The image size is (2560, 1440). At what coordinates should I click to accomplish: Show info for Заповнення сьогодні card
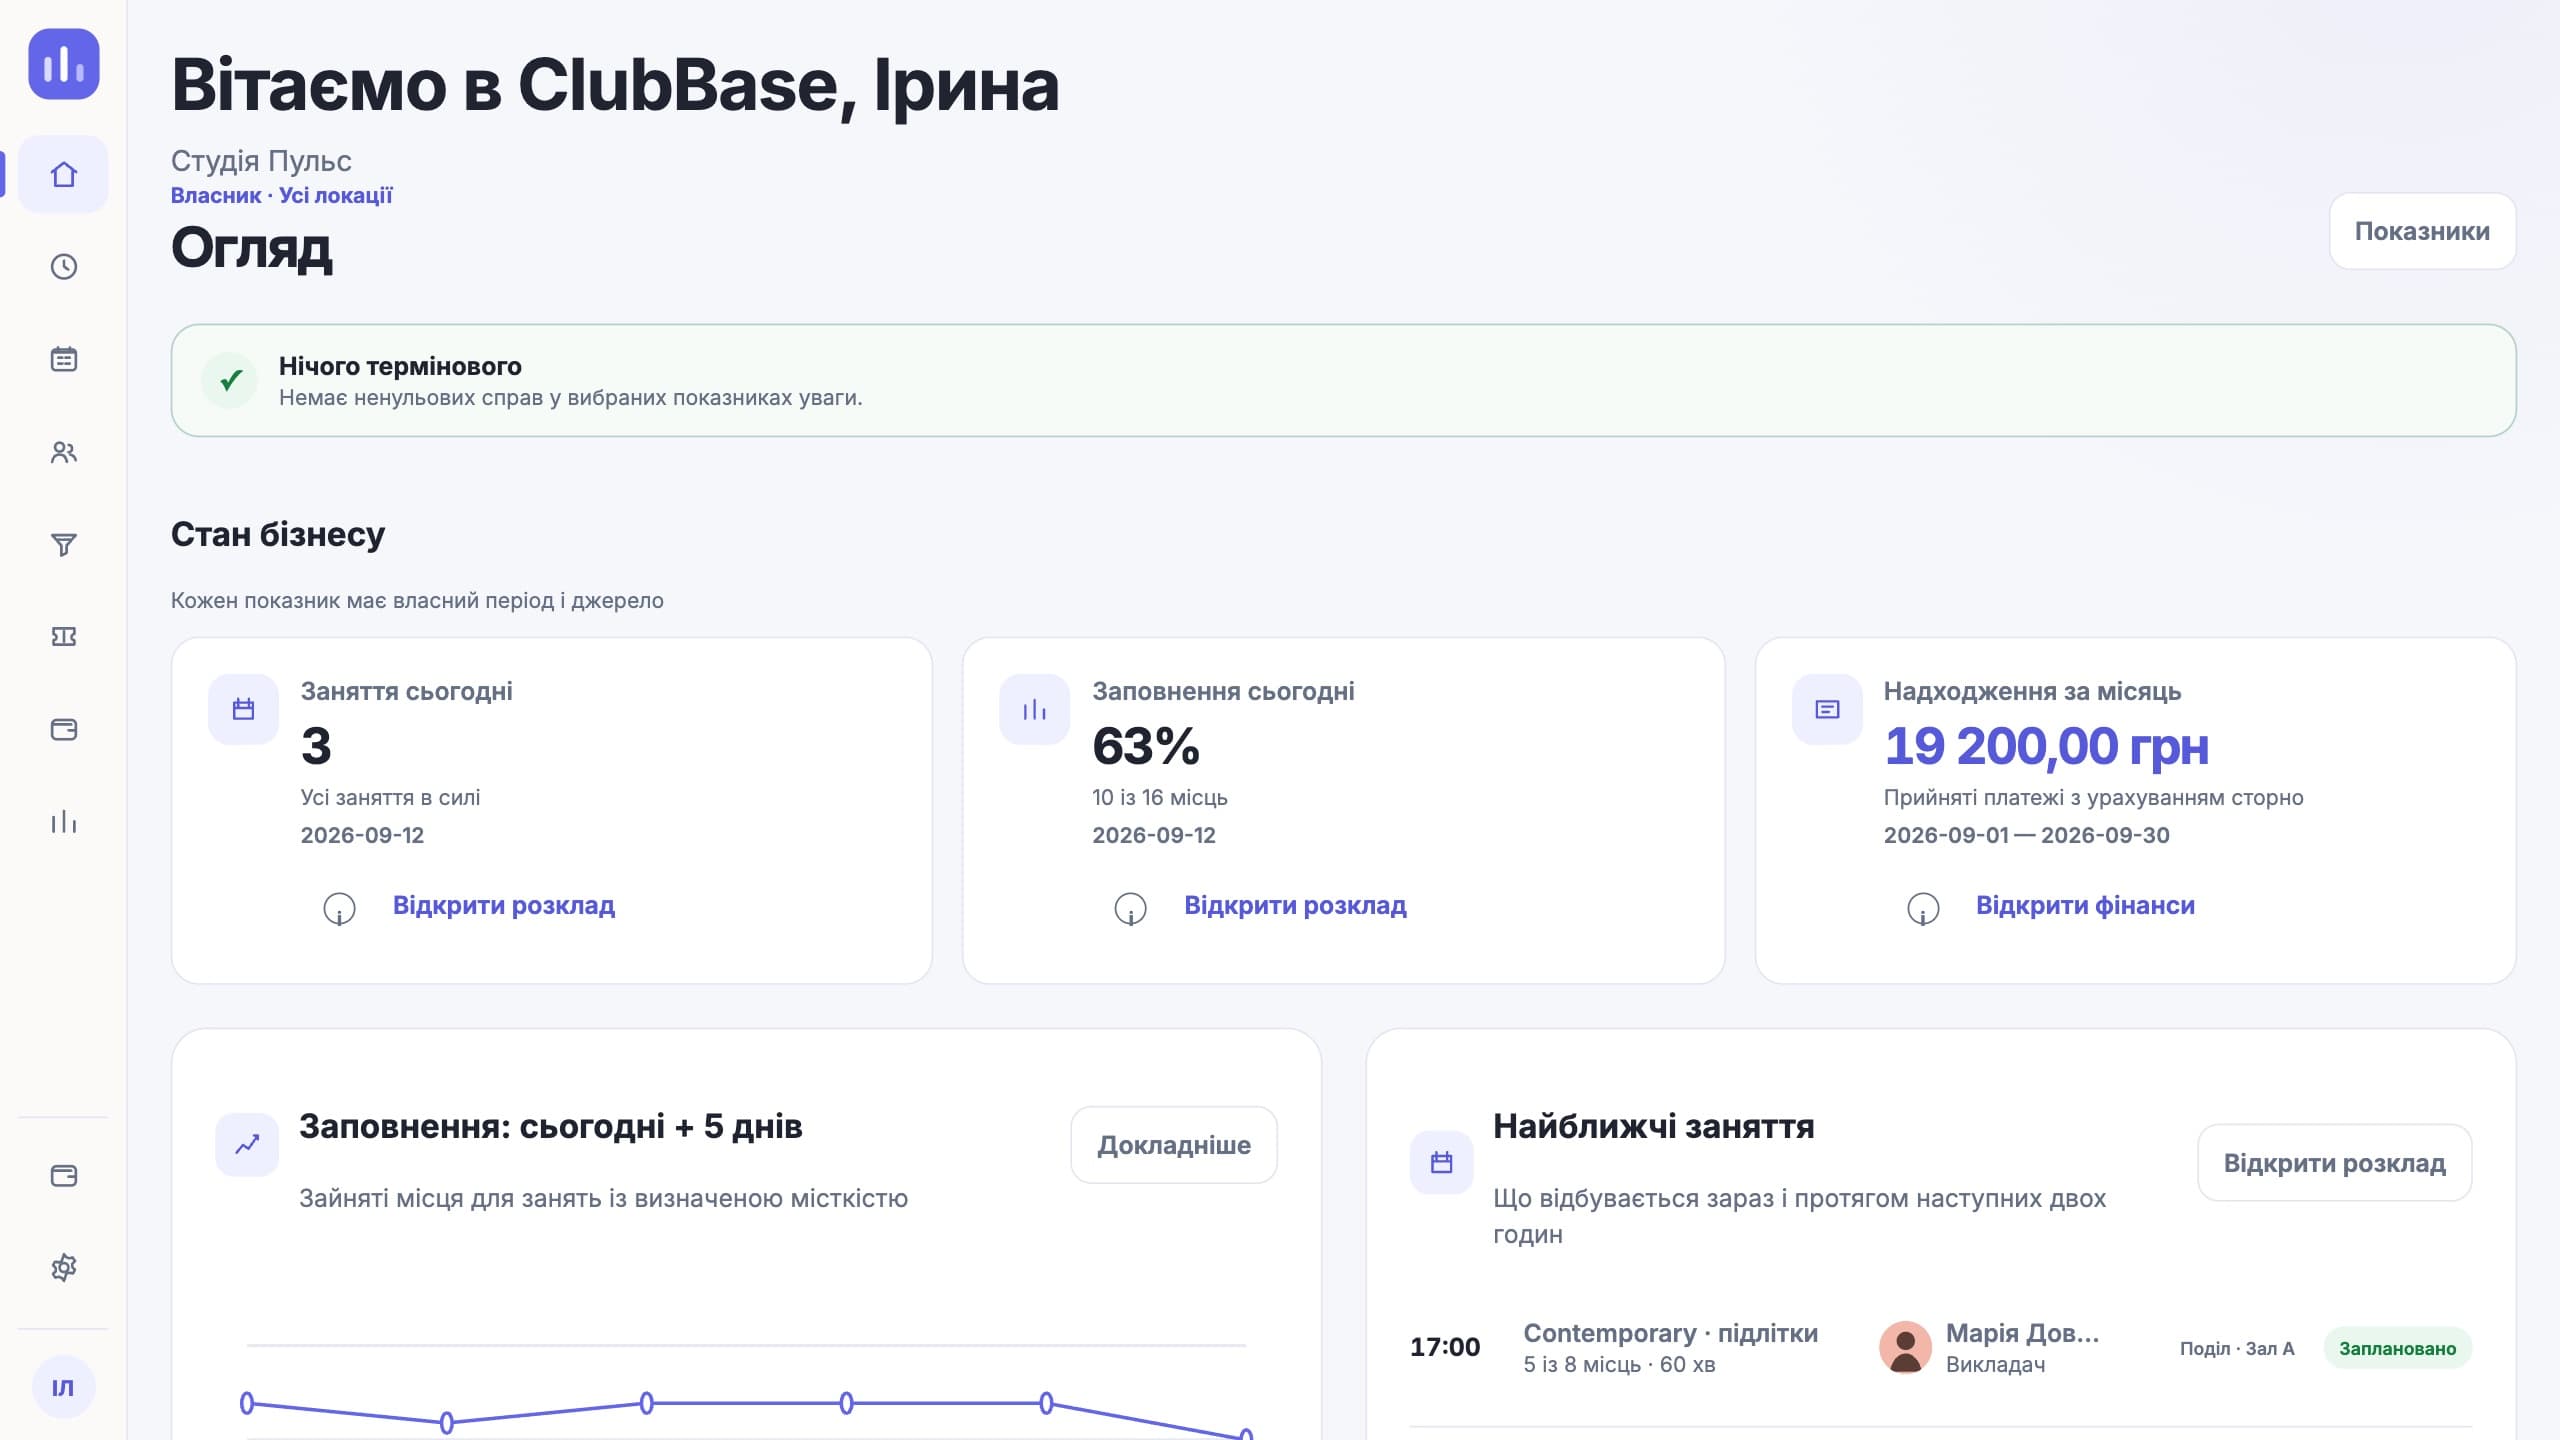pyautogui.click(x=1130, y=908)
